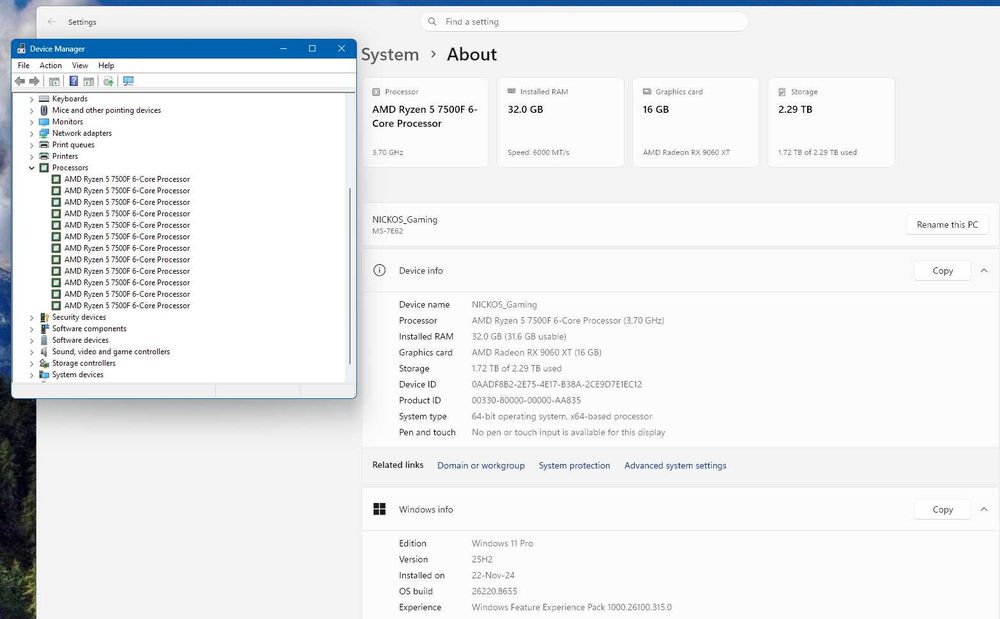
Task: Click the Software devices category icon
Action: (x=44, y=340)
